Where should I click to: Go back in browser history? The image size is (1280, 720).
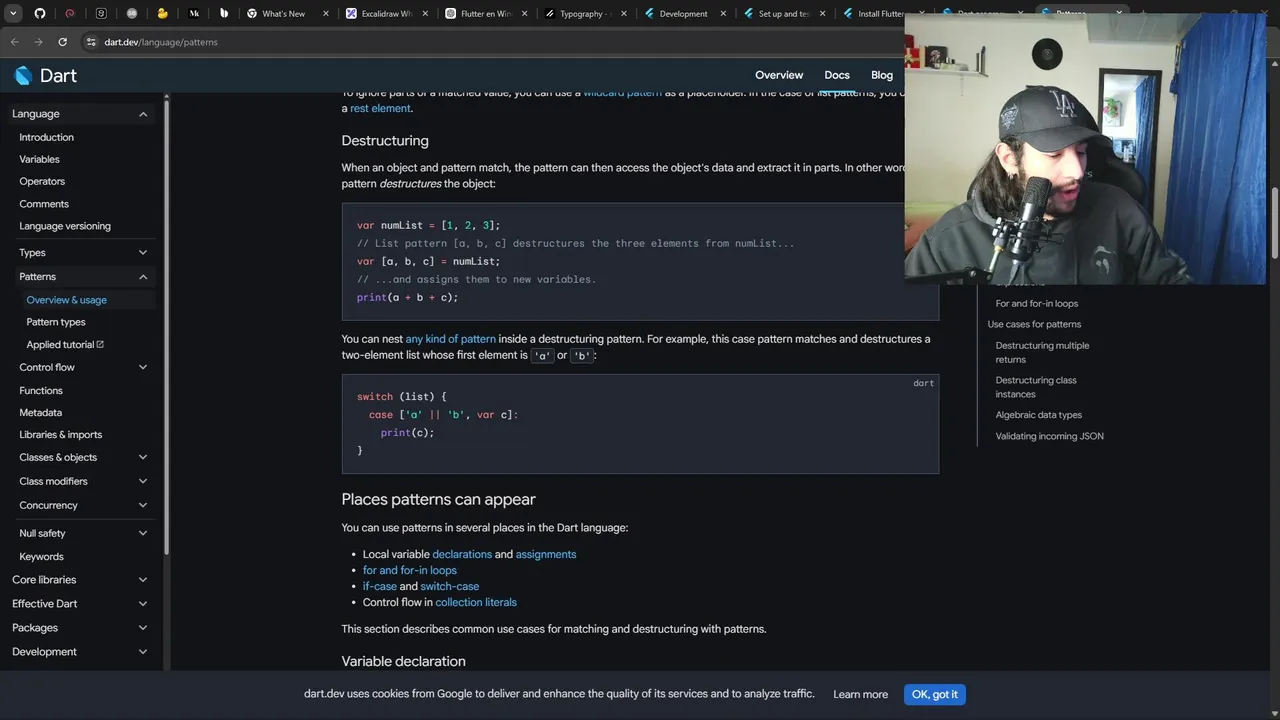point(14,42)
